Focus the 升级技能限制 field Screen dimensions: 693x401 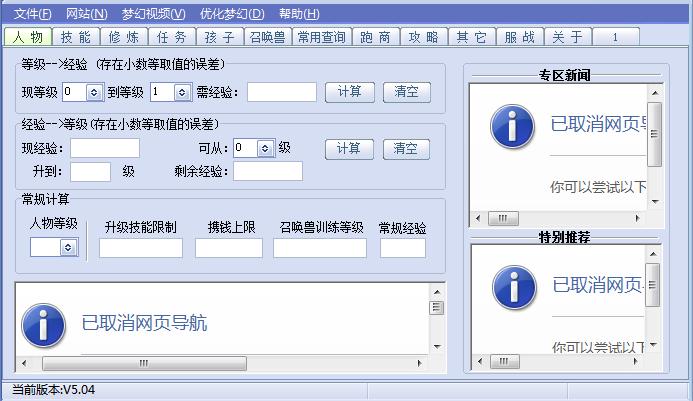141,248
